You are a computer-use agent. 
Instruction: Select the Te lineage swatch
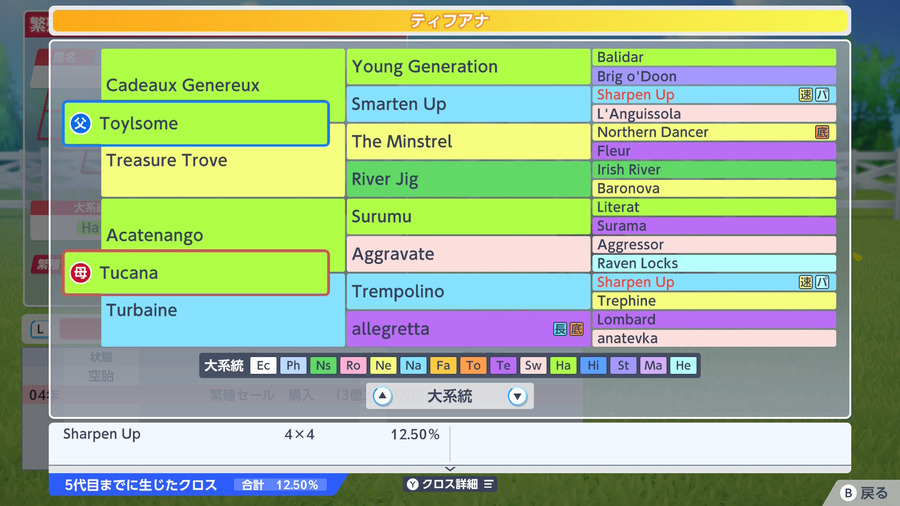pos(503,365)
